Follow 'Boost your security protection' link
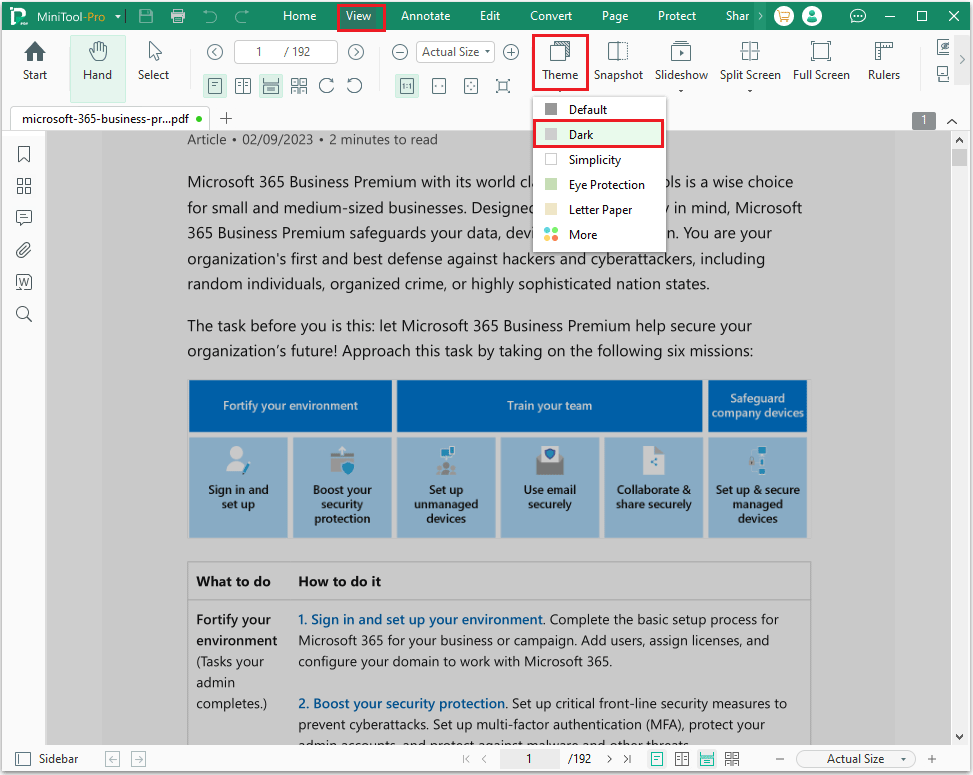The width and height of the screenshot is (973, 775). coord(401,703)
